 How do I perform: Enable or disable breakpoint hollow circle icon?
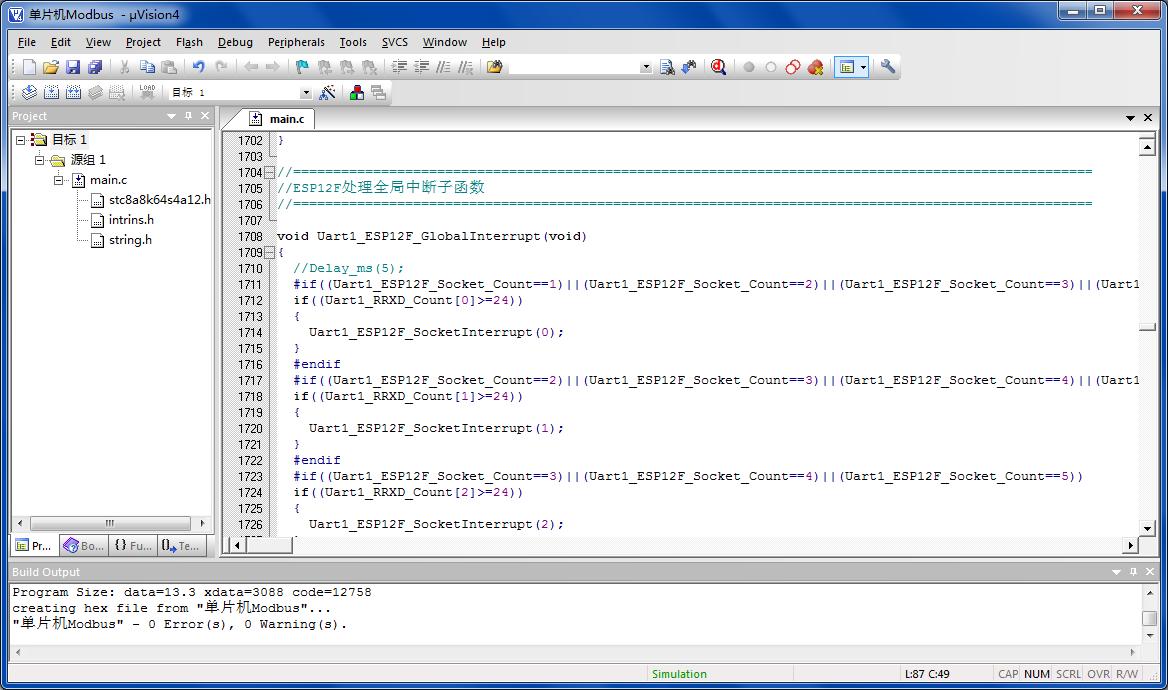(771, 67)
